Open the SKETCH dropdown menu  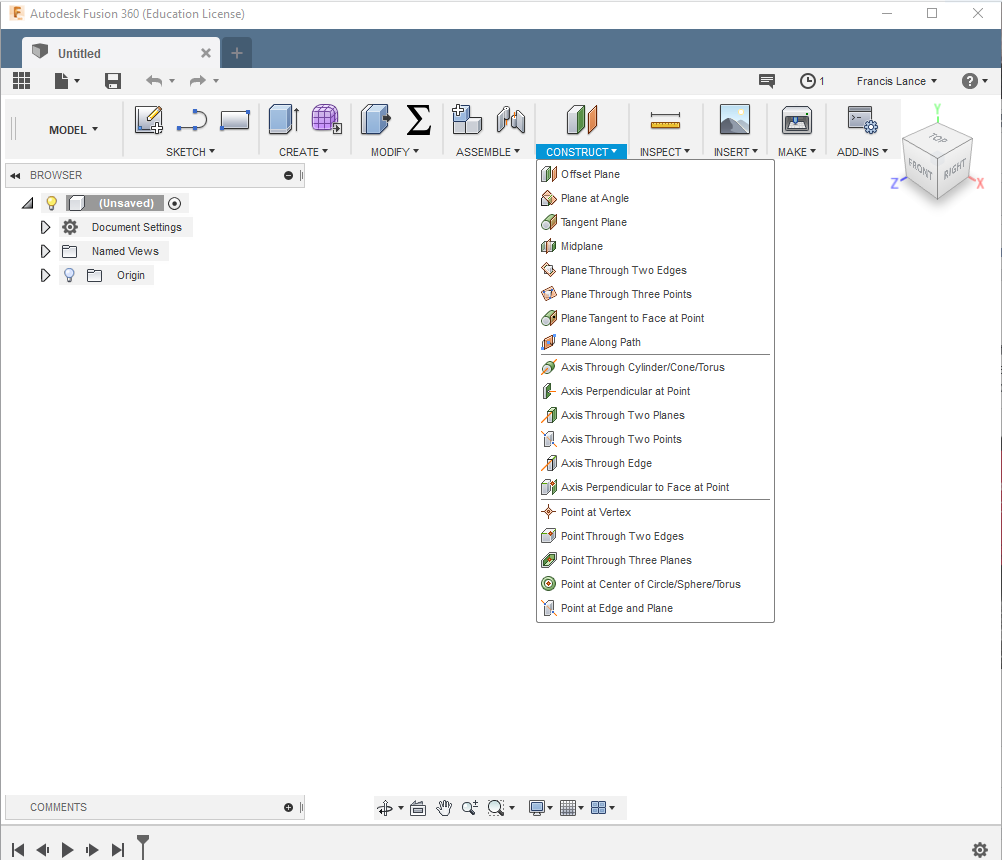[190, 152]
